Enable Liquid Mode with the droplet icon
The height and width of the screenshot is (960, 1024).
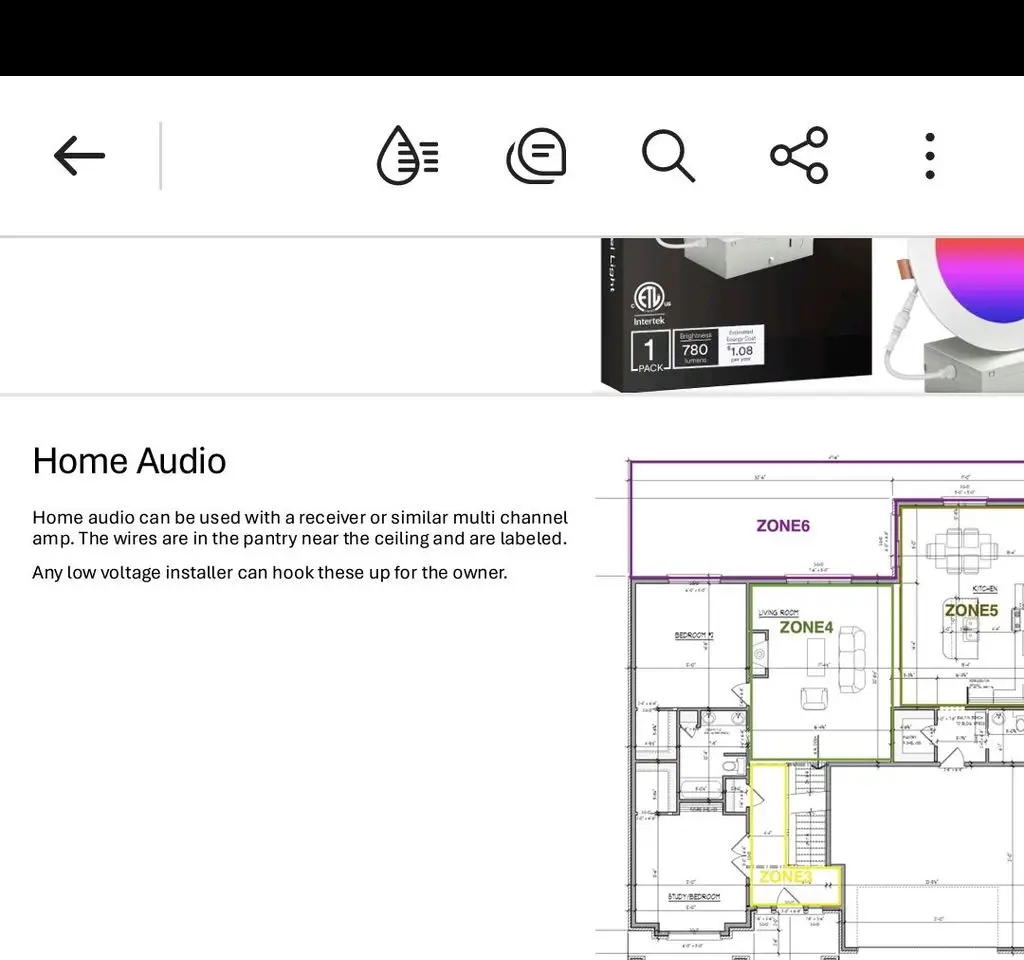click(x=407, y=156)
